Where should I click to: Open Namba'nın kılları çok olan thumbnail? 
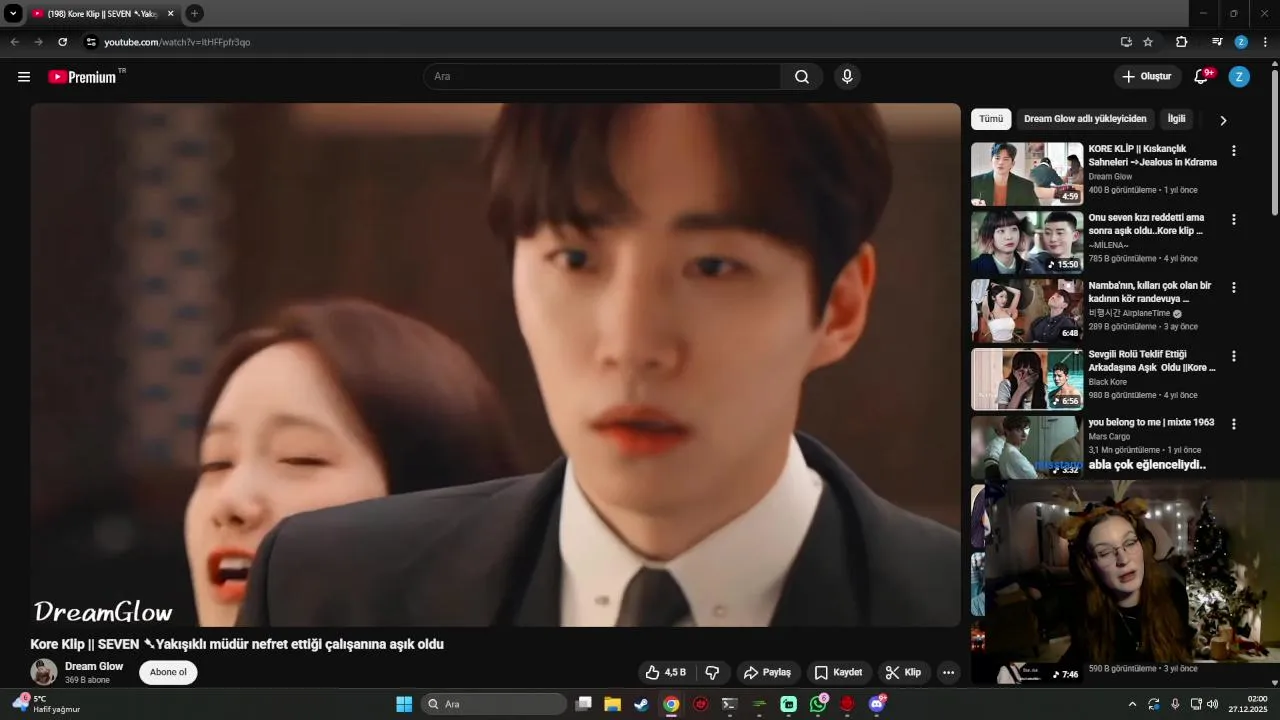point(1027,310)
